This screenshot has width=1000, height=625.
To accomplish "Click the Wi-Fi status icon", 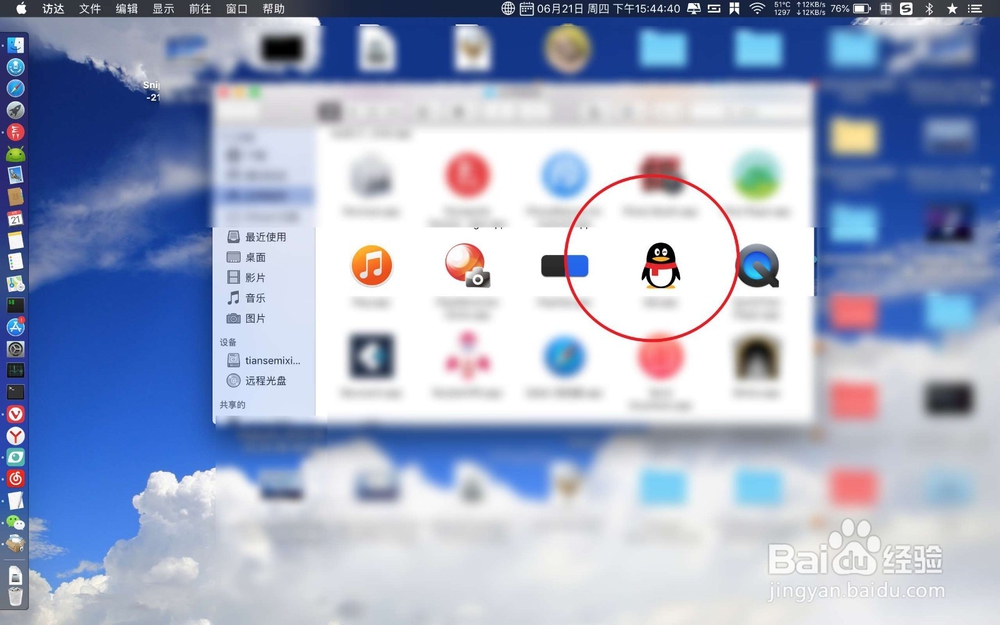I will pos(757,8).
